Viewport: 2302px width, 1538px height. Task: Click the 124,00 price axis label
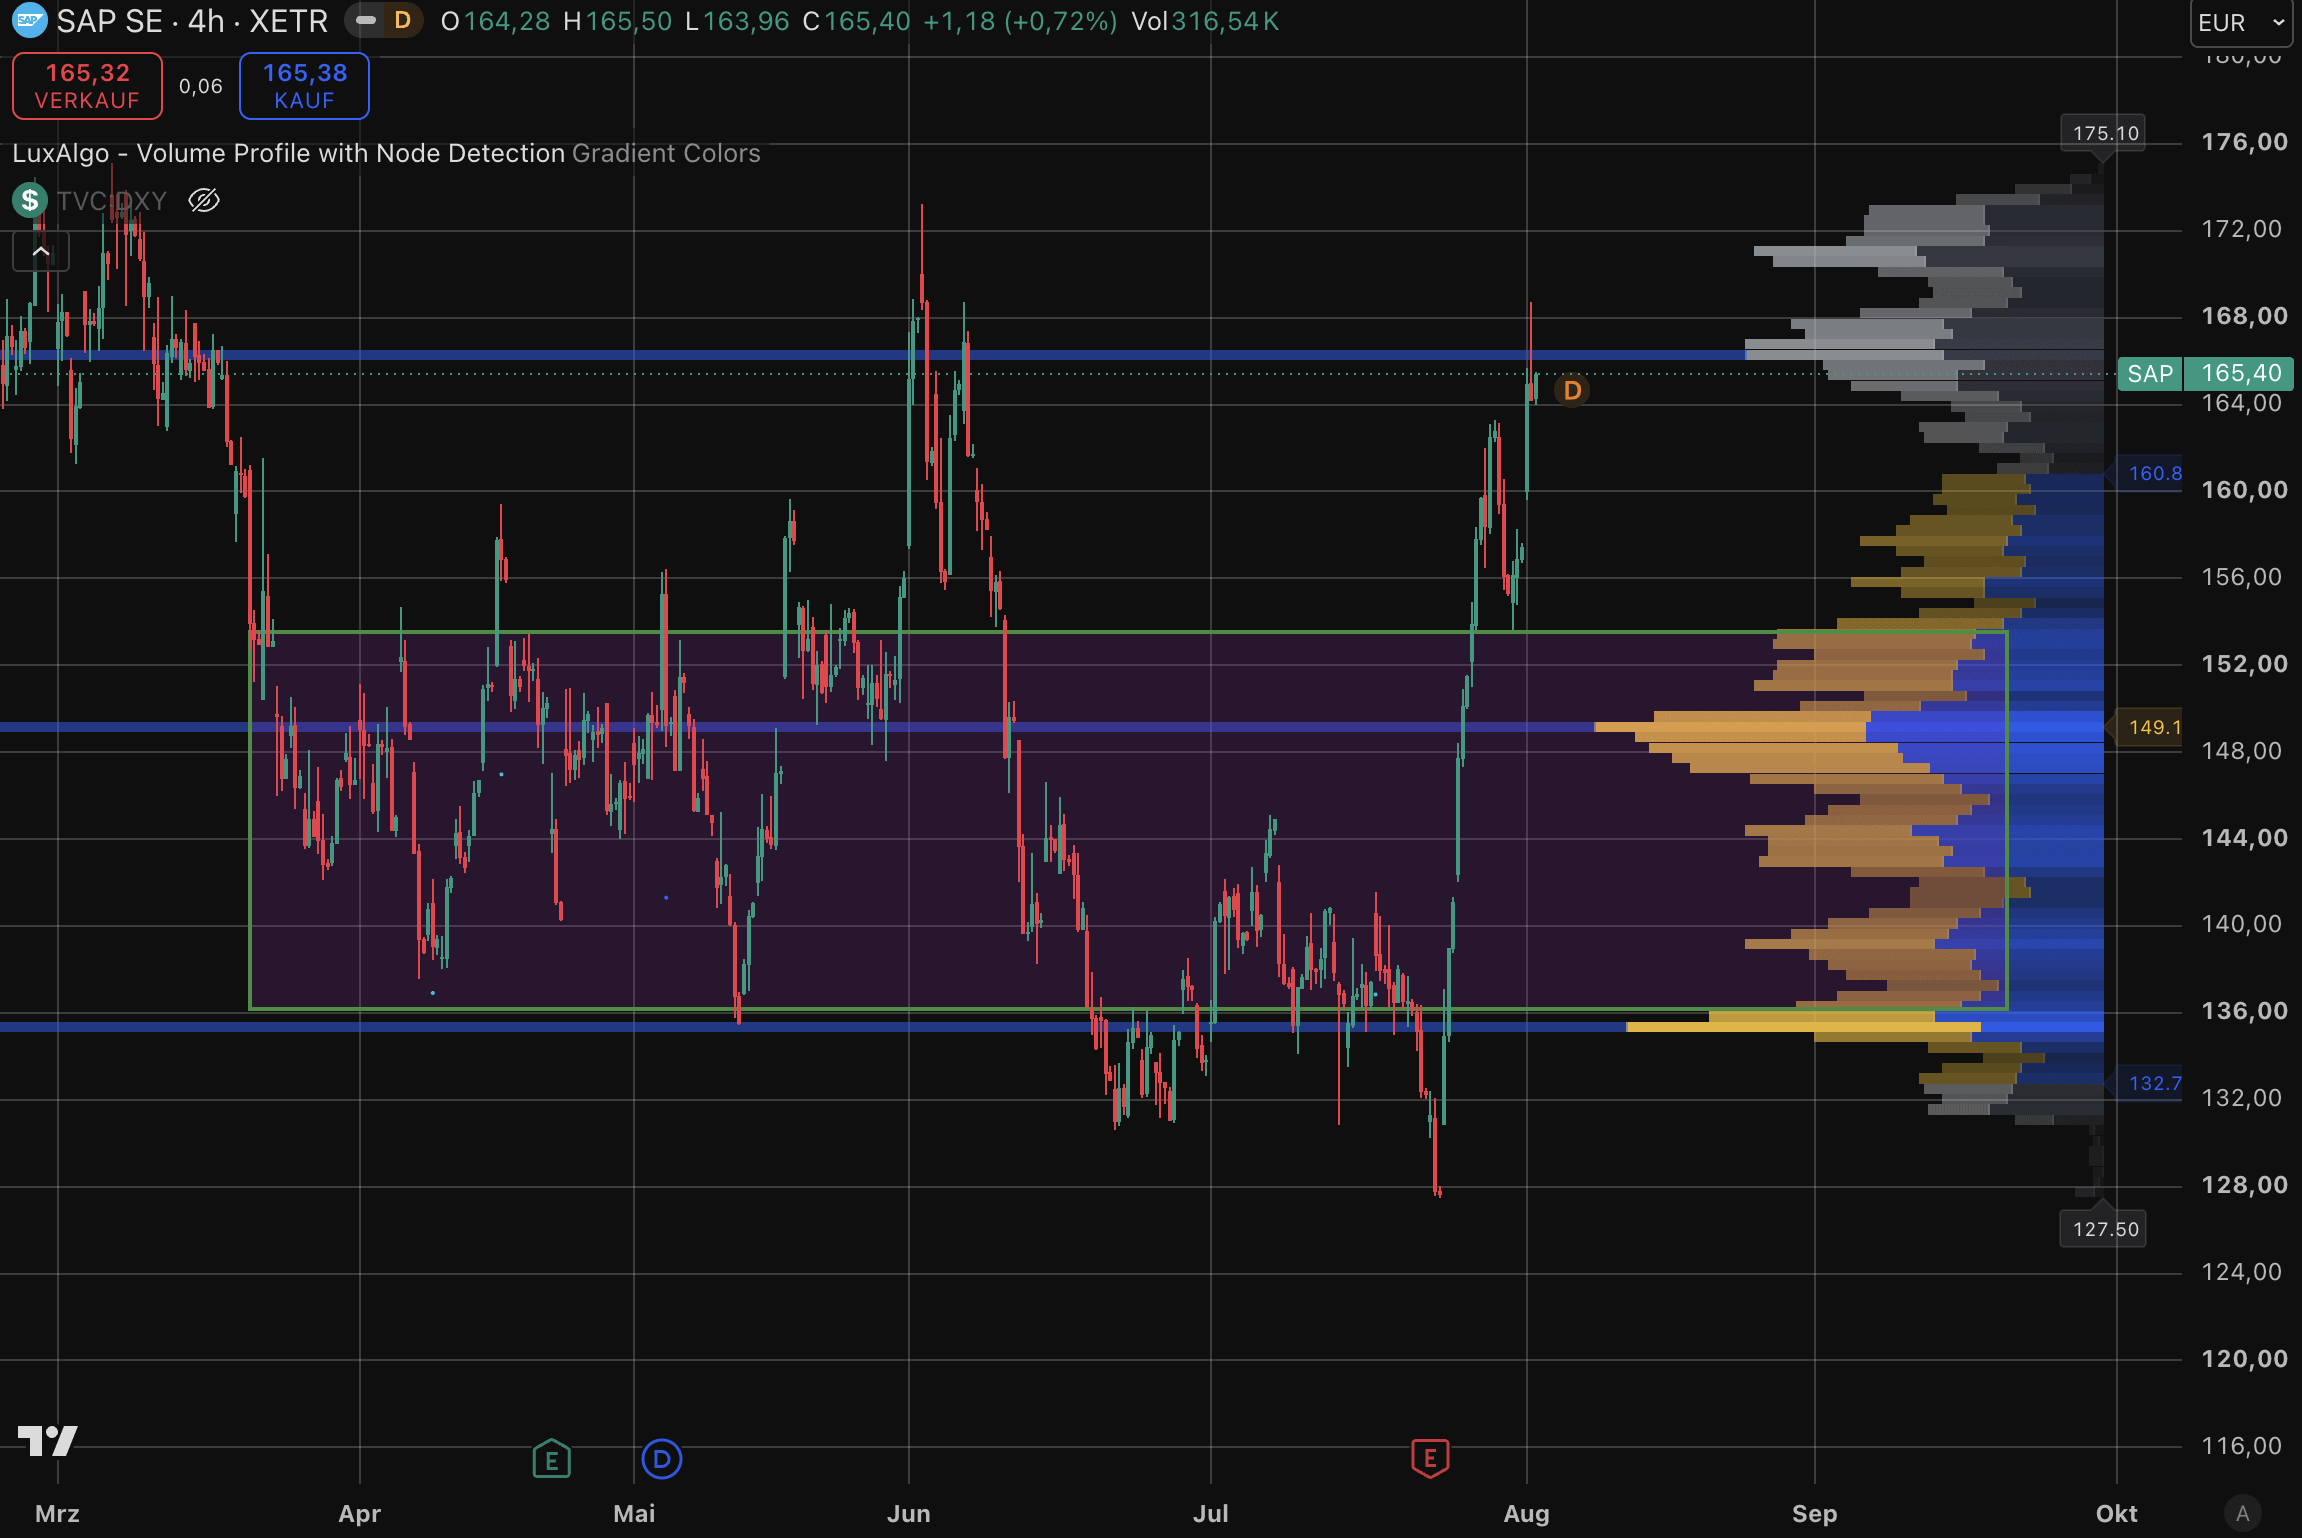pyautogui.click(x=2242, y=1272)
